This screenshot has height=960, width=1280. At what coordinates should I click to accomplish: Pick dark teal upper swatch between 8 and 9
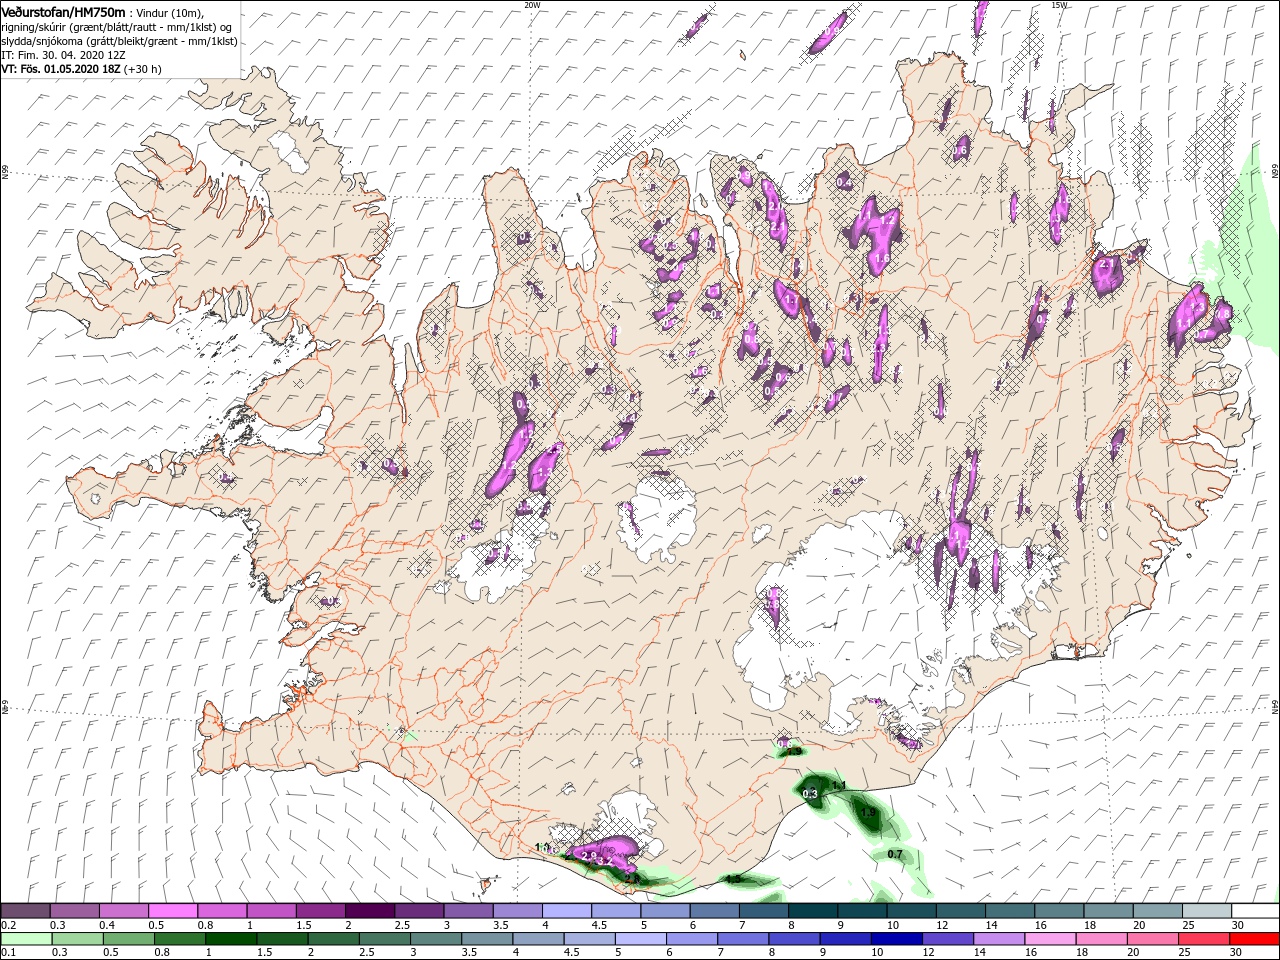tap(812, 911)
